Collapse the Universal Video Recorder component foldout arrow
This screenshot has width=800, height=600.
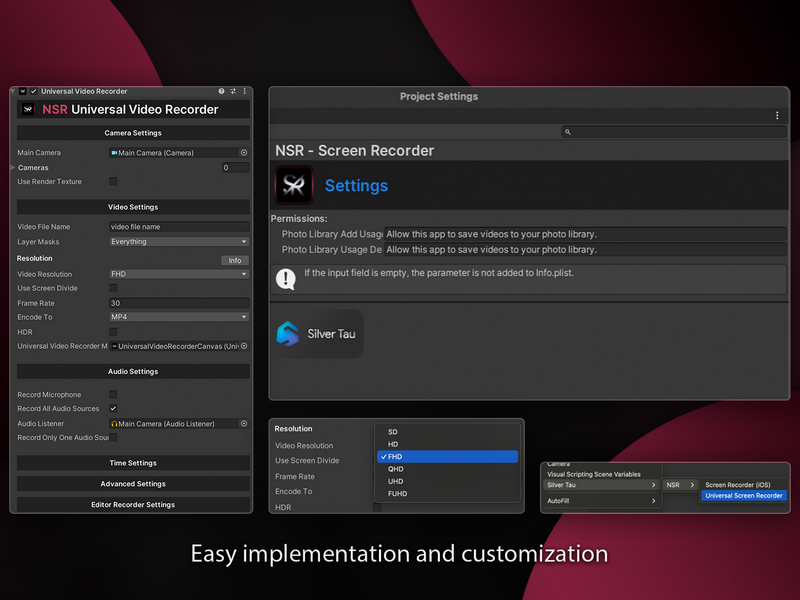pyautogui.click(x=13, y=91)
